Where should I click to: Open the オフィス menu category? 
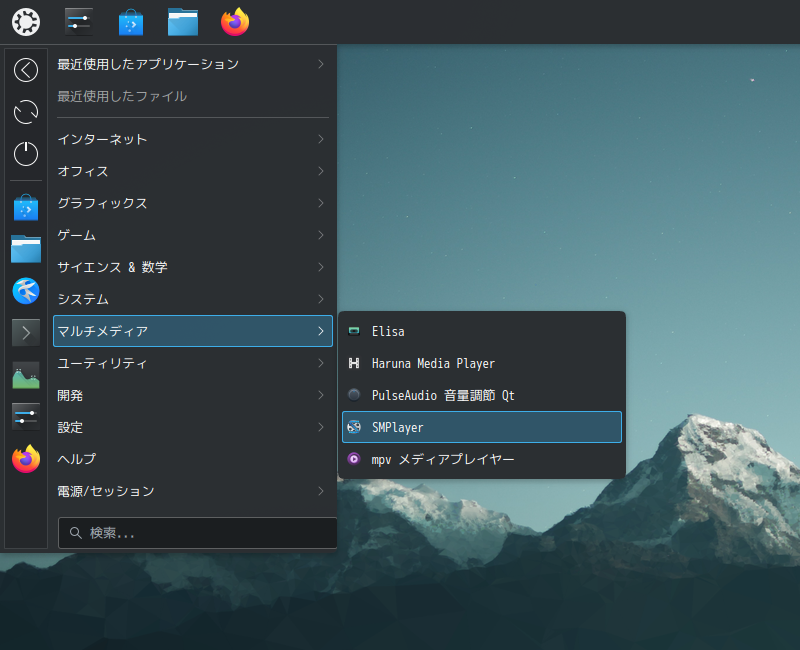(x=193, y=171)
